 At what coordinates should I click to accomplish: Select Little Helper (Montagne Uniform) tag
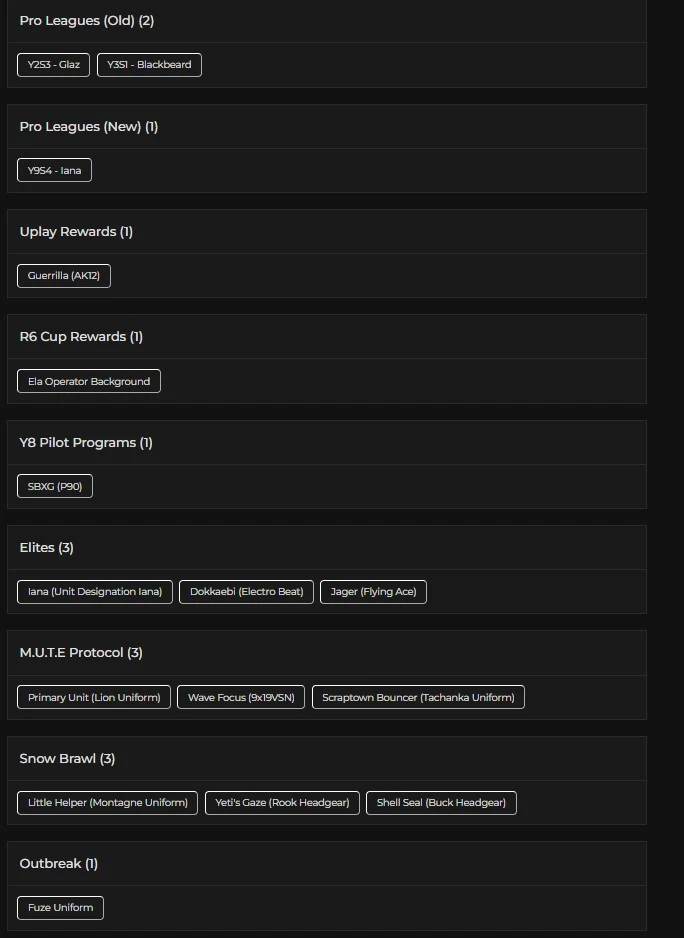click(107, 802)
